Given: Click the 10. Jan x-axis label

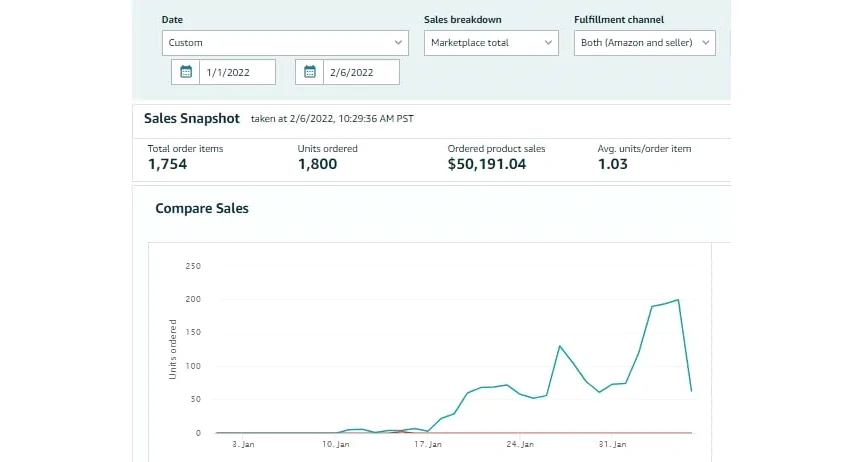Looking at the screenshot, I should 335,444.
